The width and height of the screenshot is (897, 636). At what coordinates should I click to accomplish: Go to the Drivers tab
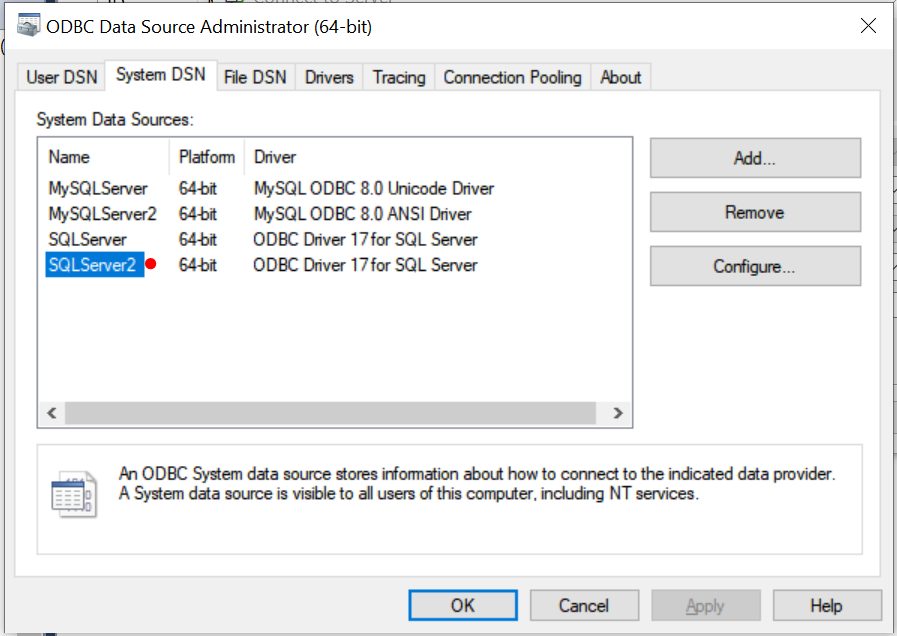329,77
